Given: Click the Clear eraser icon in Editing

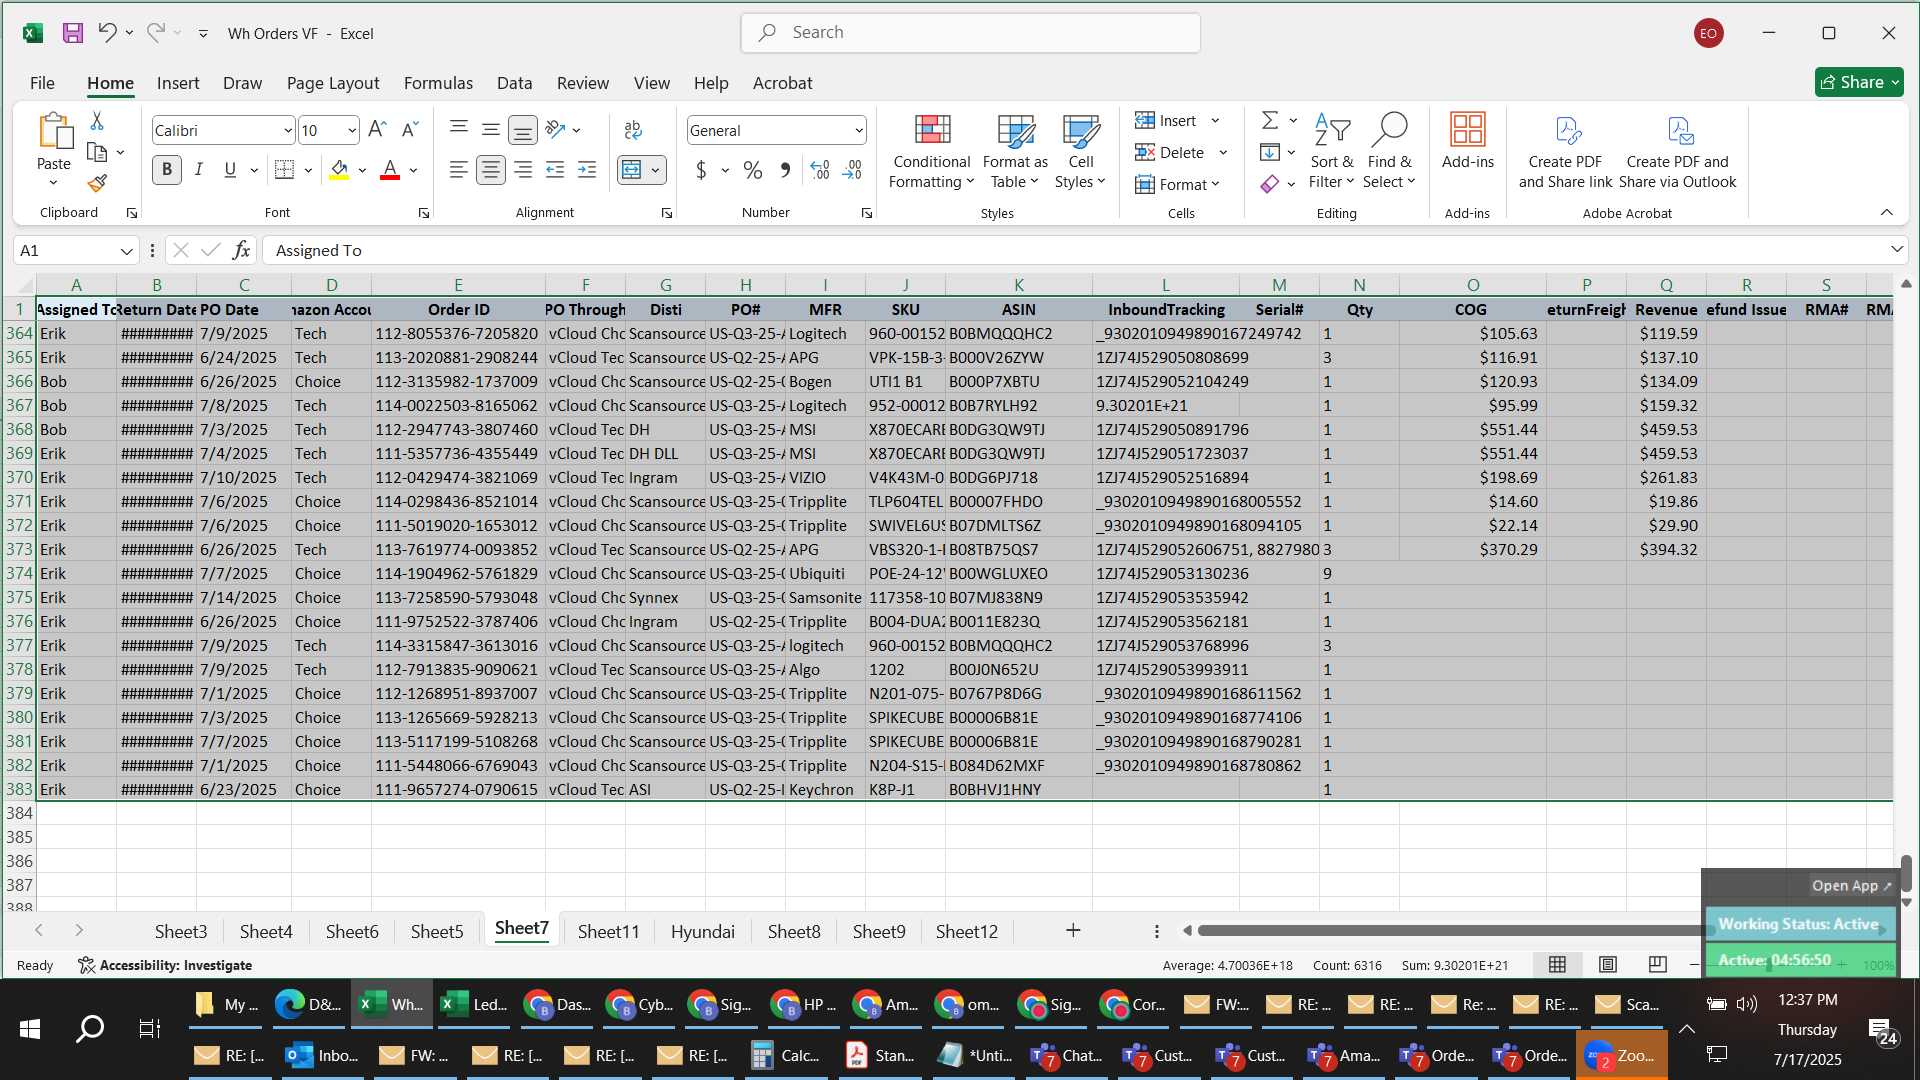Looking at the screenshot, I should tap(1270, 184).
